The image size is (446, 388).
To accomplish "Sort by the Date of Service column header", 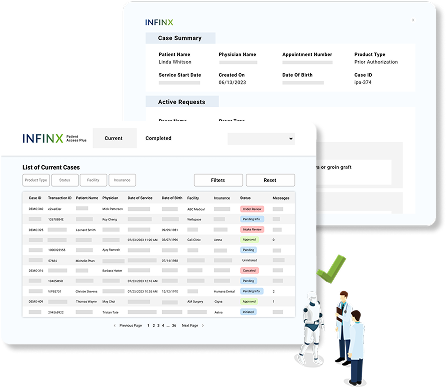I will (x=140, y=198).
